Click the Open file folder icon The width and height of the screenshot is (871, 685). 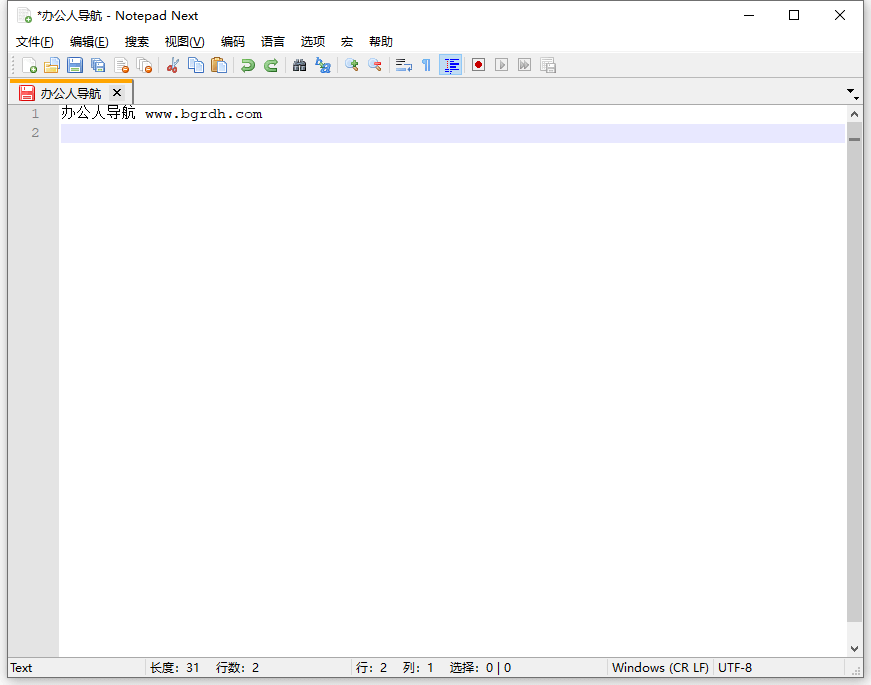pos(52,65)
